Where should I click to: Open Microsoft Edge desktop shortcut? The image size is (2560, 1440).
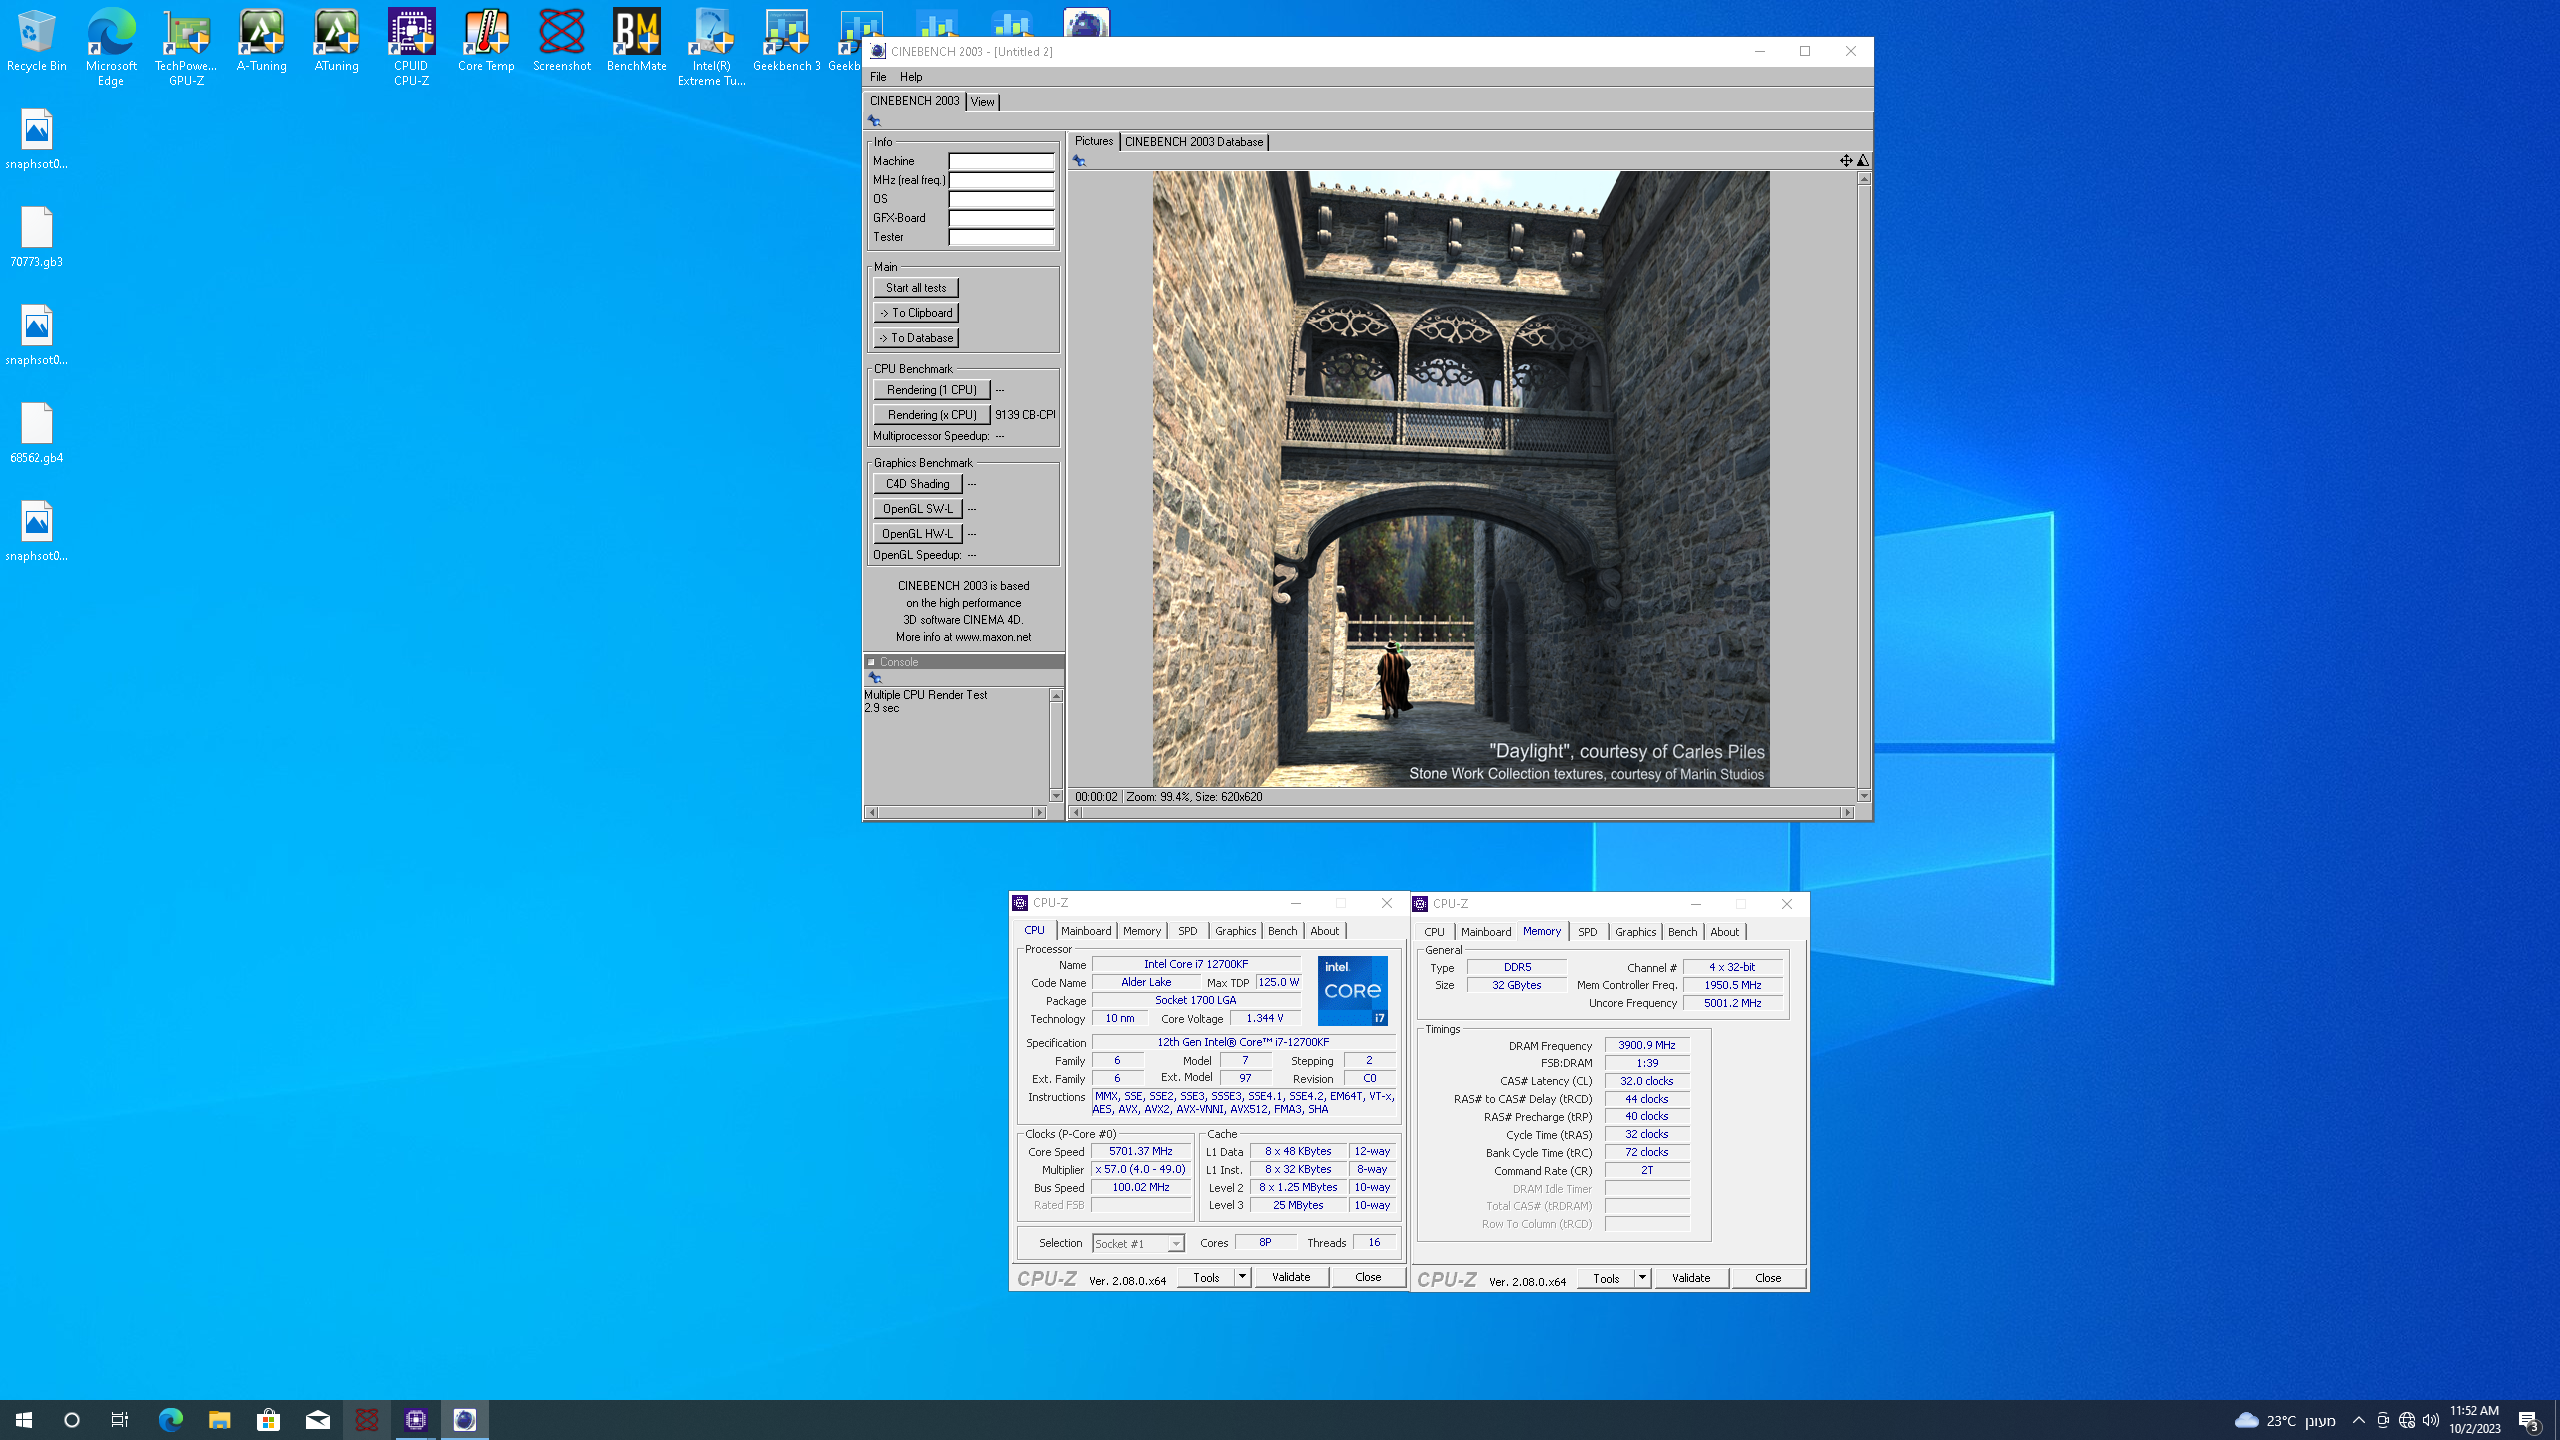(x=111, y=48)
